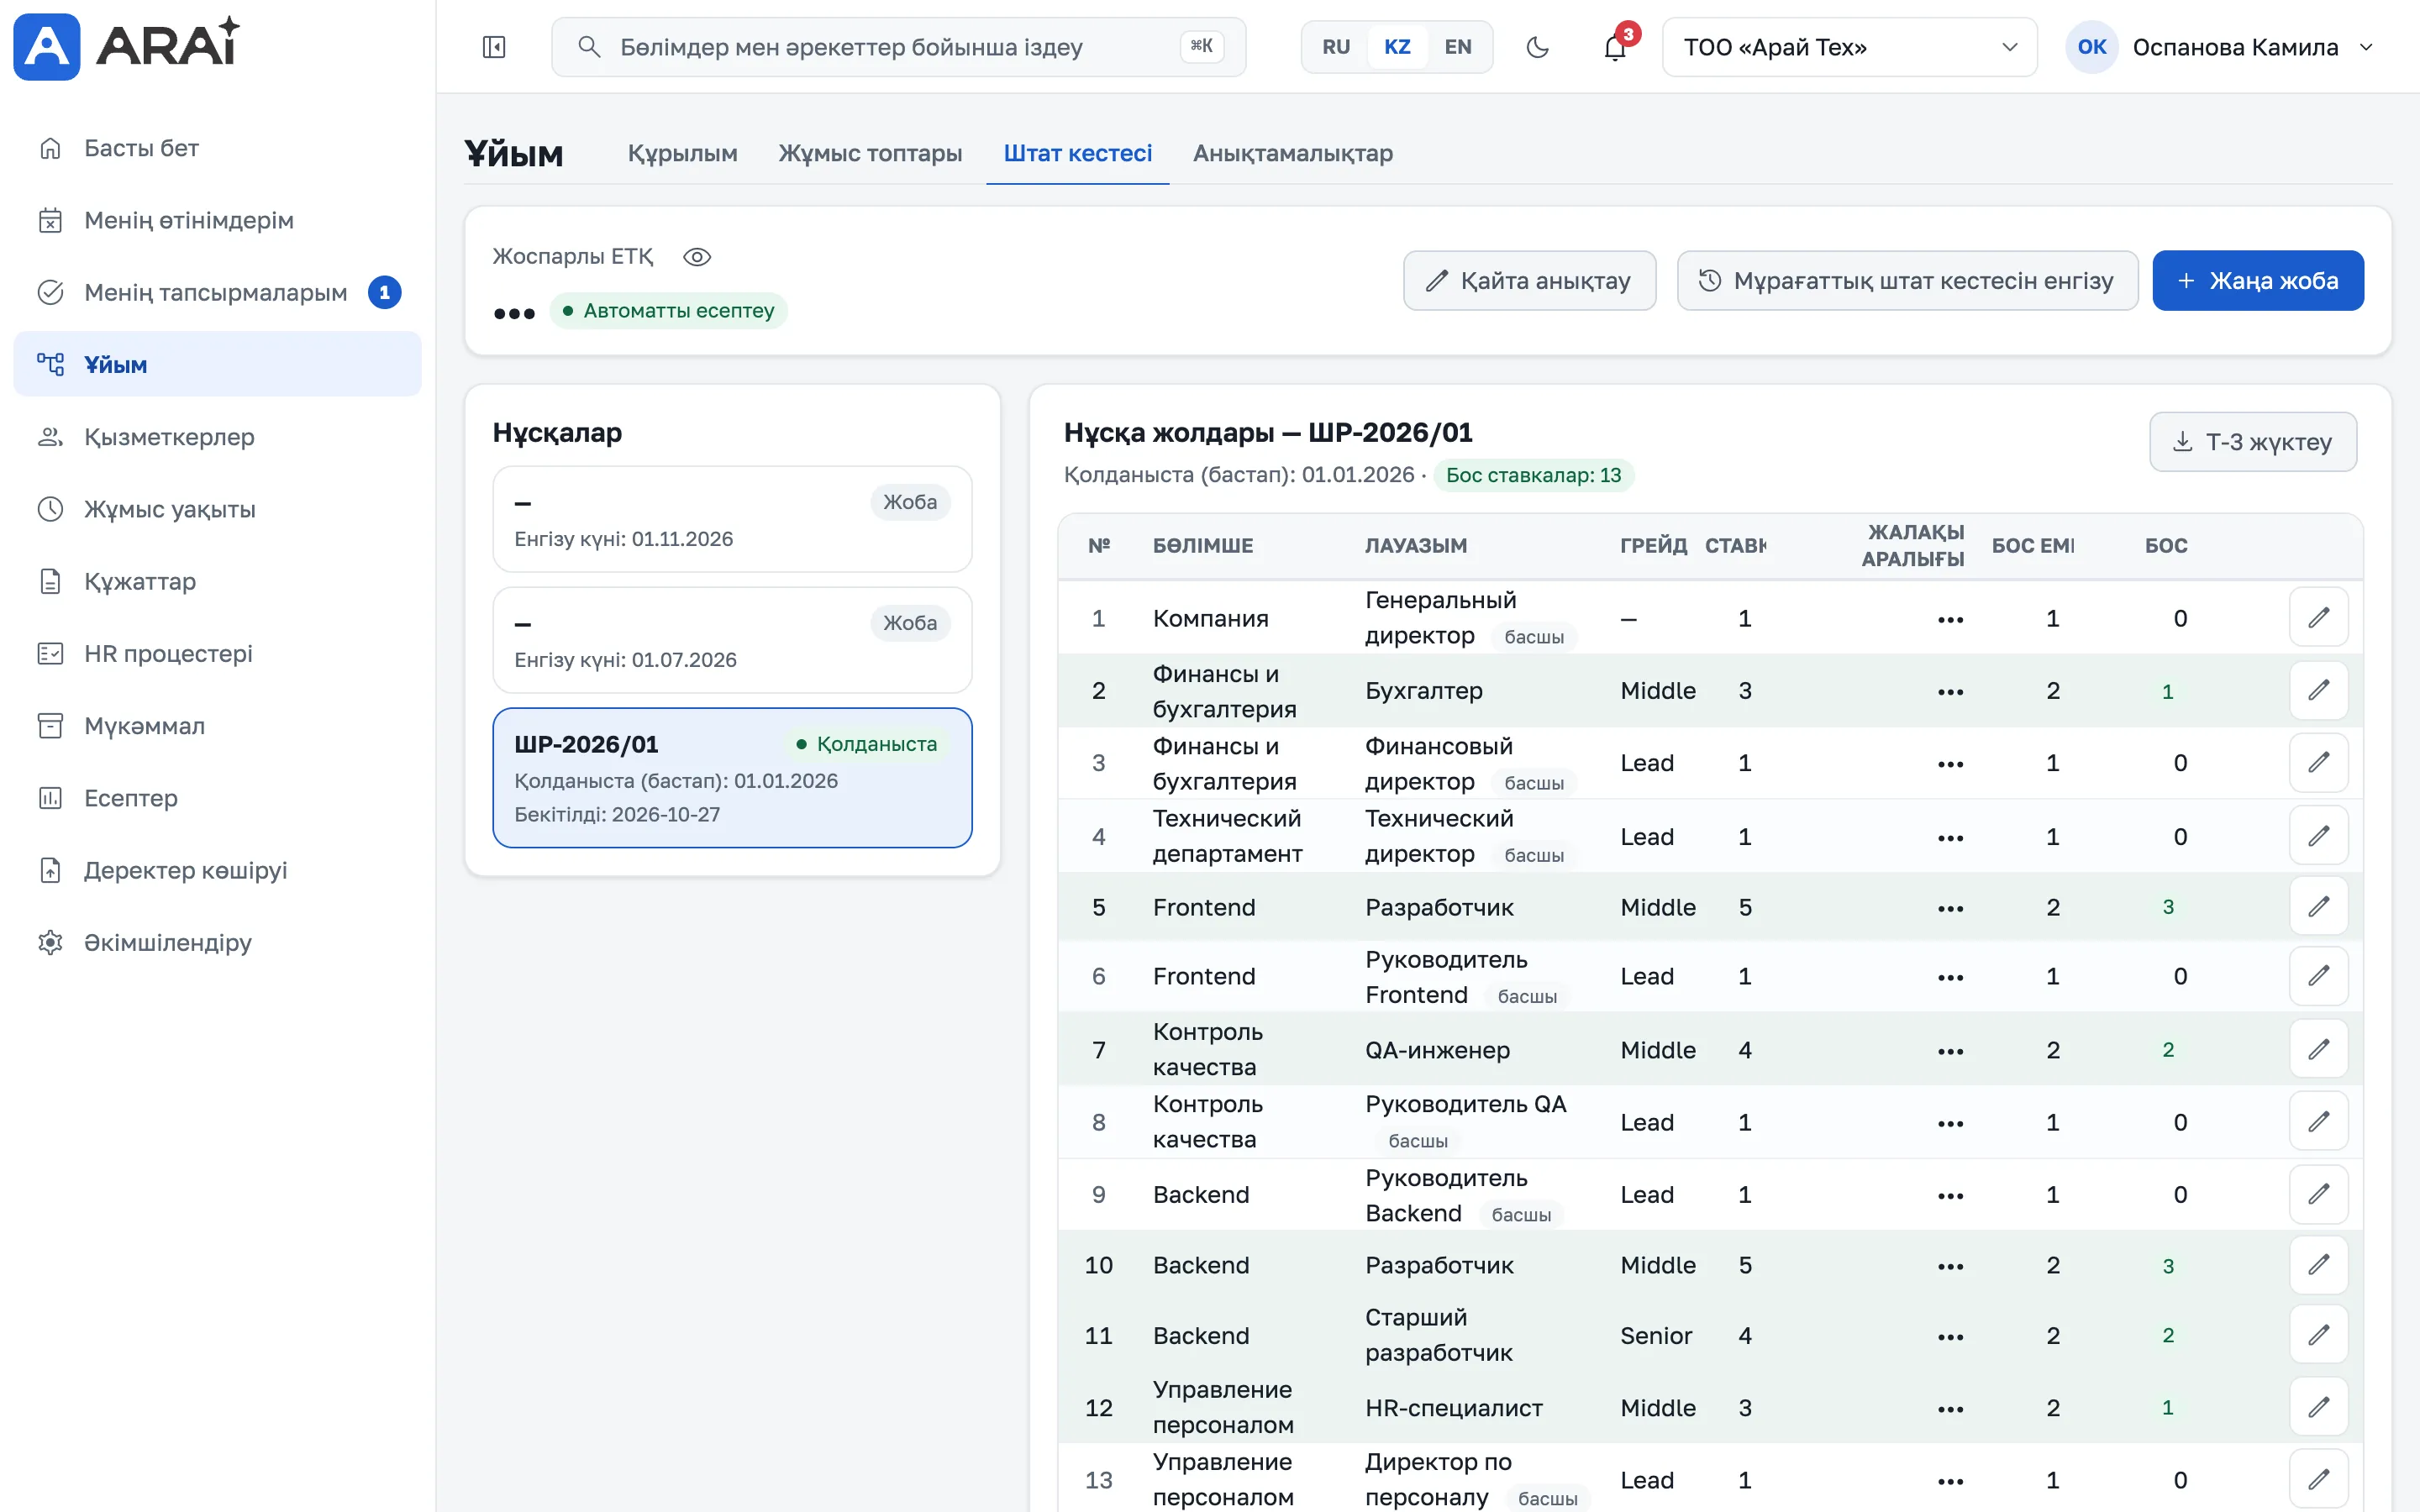Collapse the sidebar panel icon
The width and height of the screenshot is (2420, 1512).
pos(494,47)
